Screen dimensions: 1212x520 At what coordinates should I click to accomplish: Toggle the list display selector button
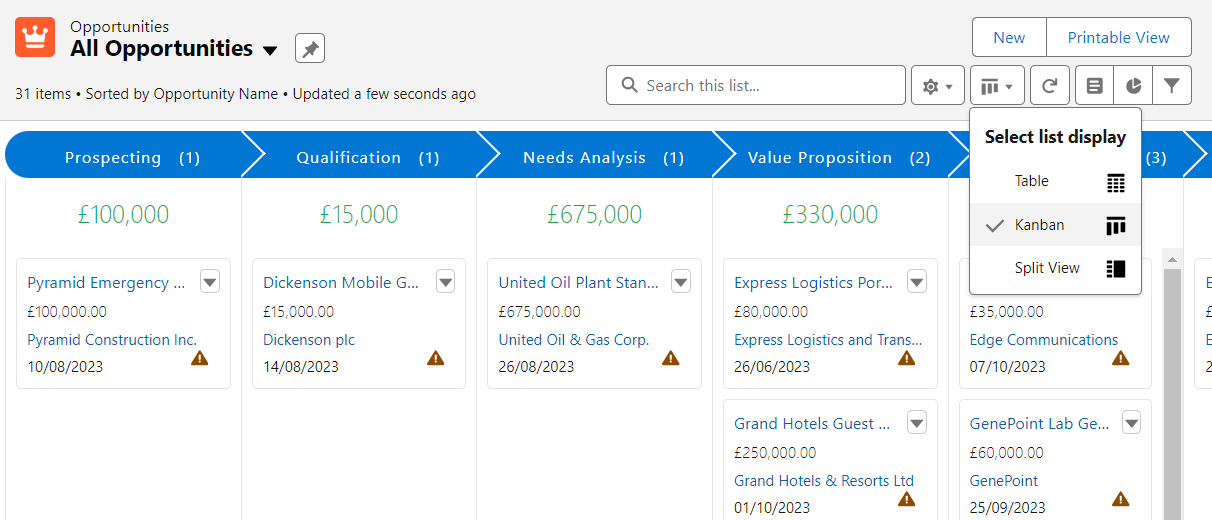click(997, 86)
